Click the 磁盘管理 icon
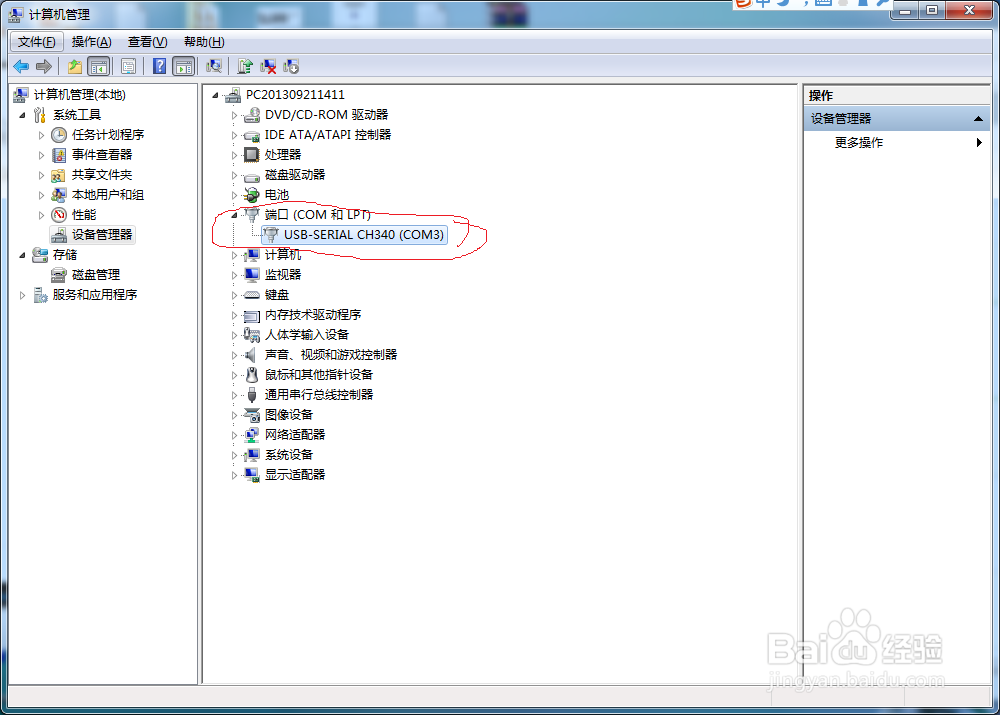The width and height of the screenshot is (1000, 715). click(59, 275)
